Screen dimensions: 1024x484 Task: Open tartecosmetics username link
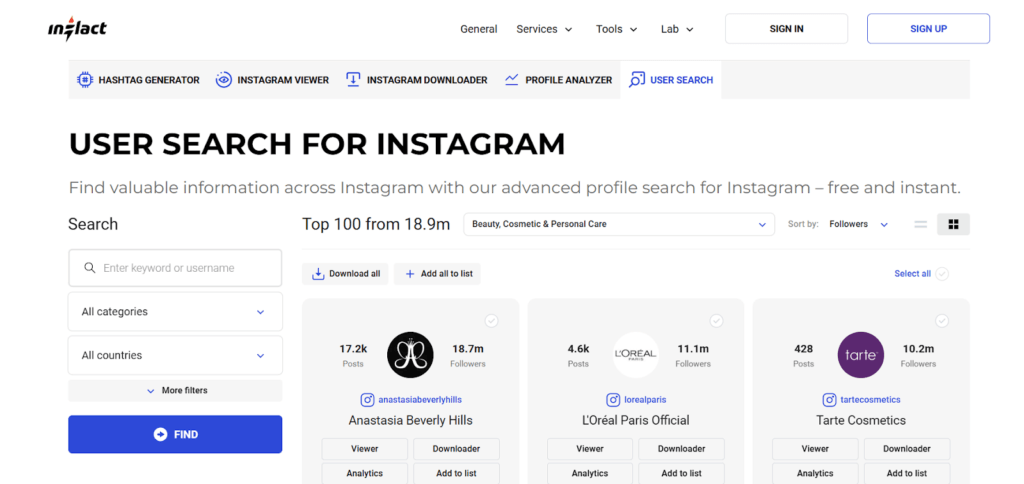tap(871, 400)
